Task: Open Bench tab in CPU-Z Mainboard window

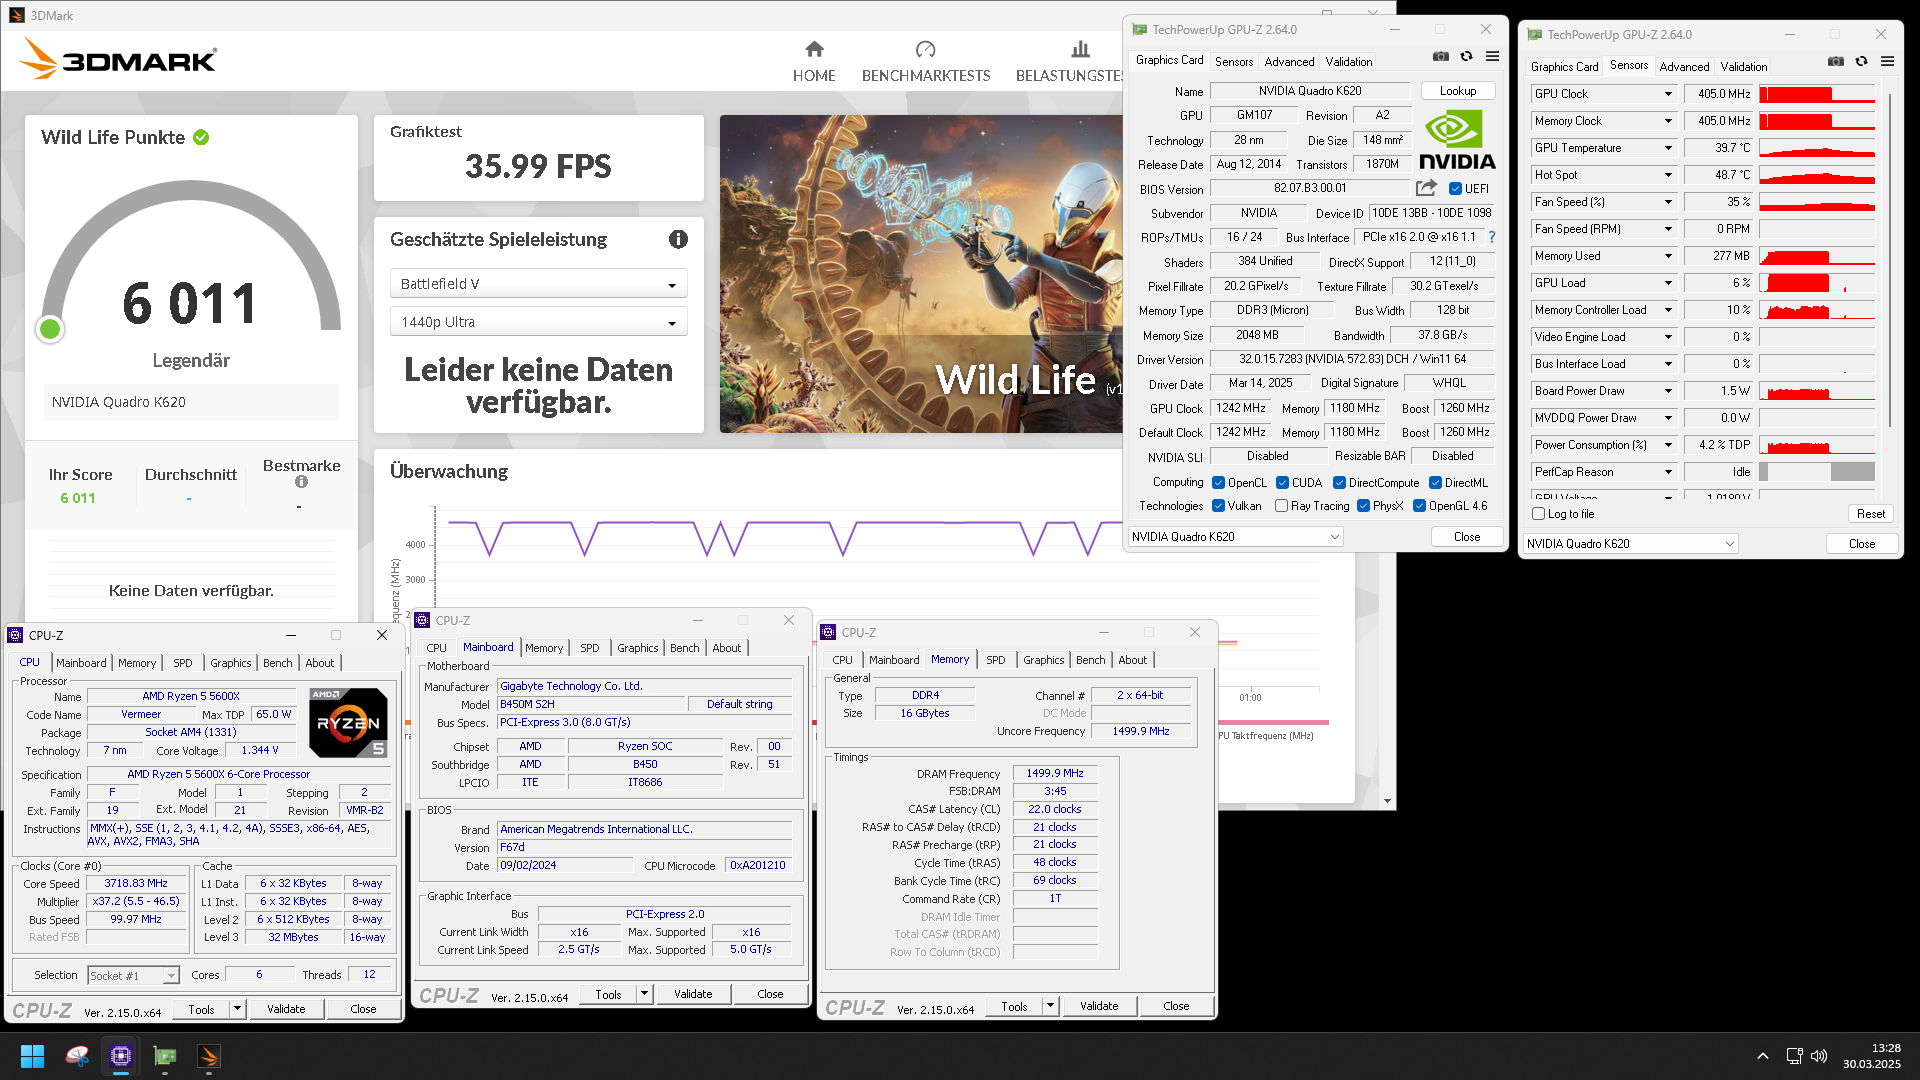Action: click(685, 648)
